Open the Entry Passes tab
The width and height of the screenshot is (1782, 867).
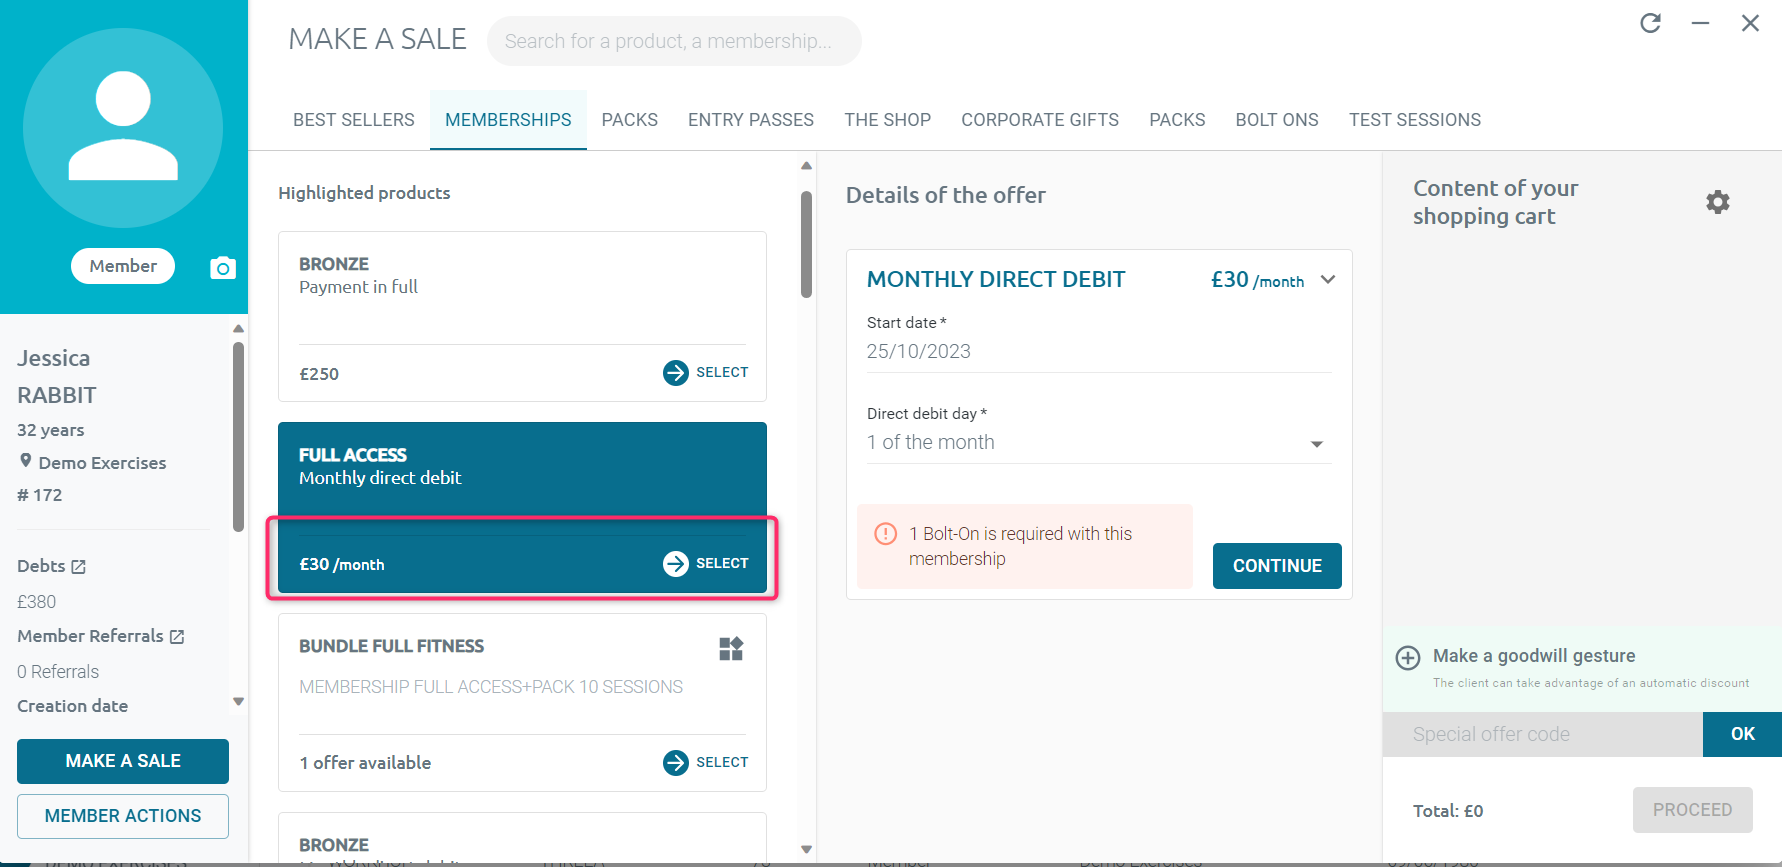tap(751, 120)
